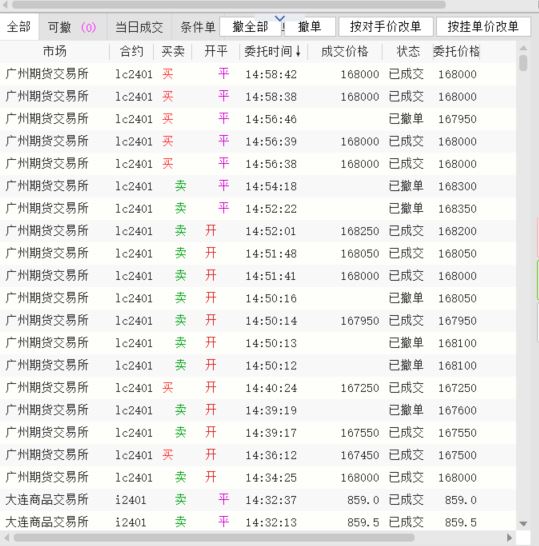Select i2401 order at 14:32:37
Screen dimensions: 539x546
click(258, 500)
